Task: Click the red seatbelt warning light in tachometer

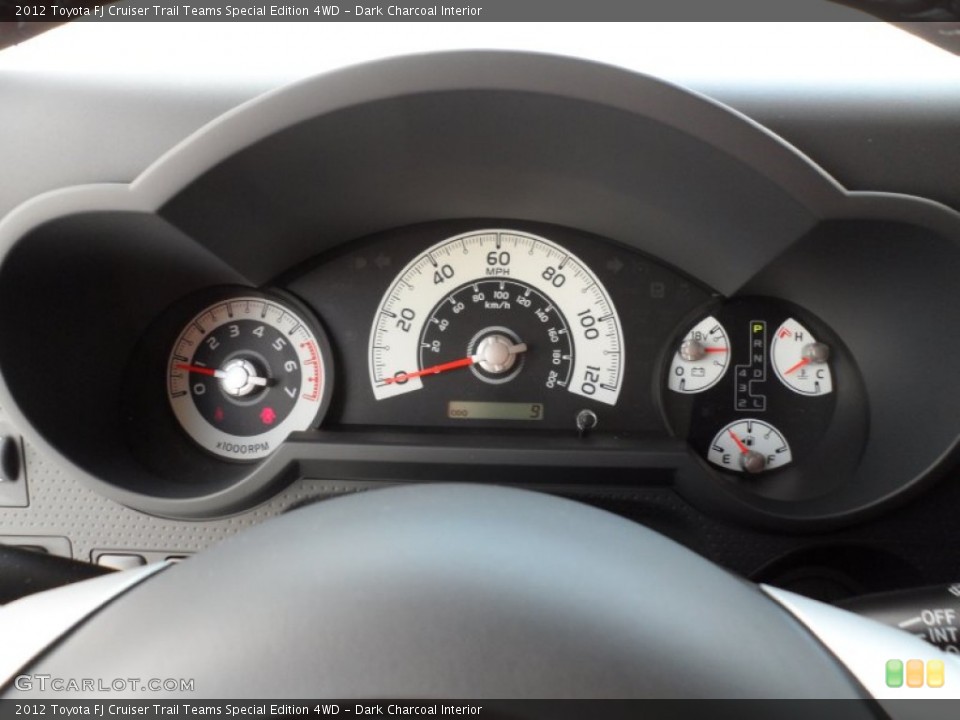Action: pyautogui.click(x=266, y=416)
